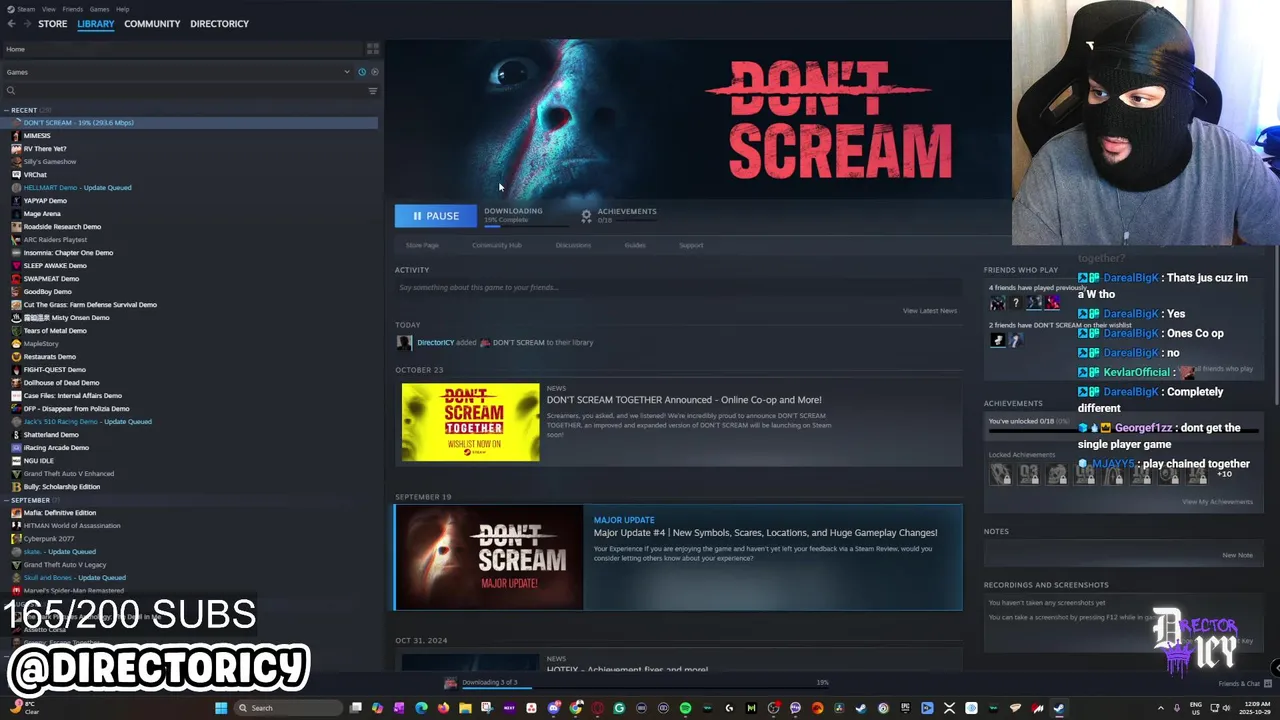Open Major Update #4 news headline
1280x720 pixels.
point(765,533)
